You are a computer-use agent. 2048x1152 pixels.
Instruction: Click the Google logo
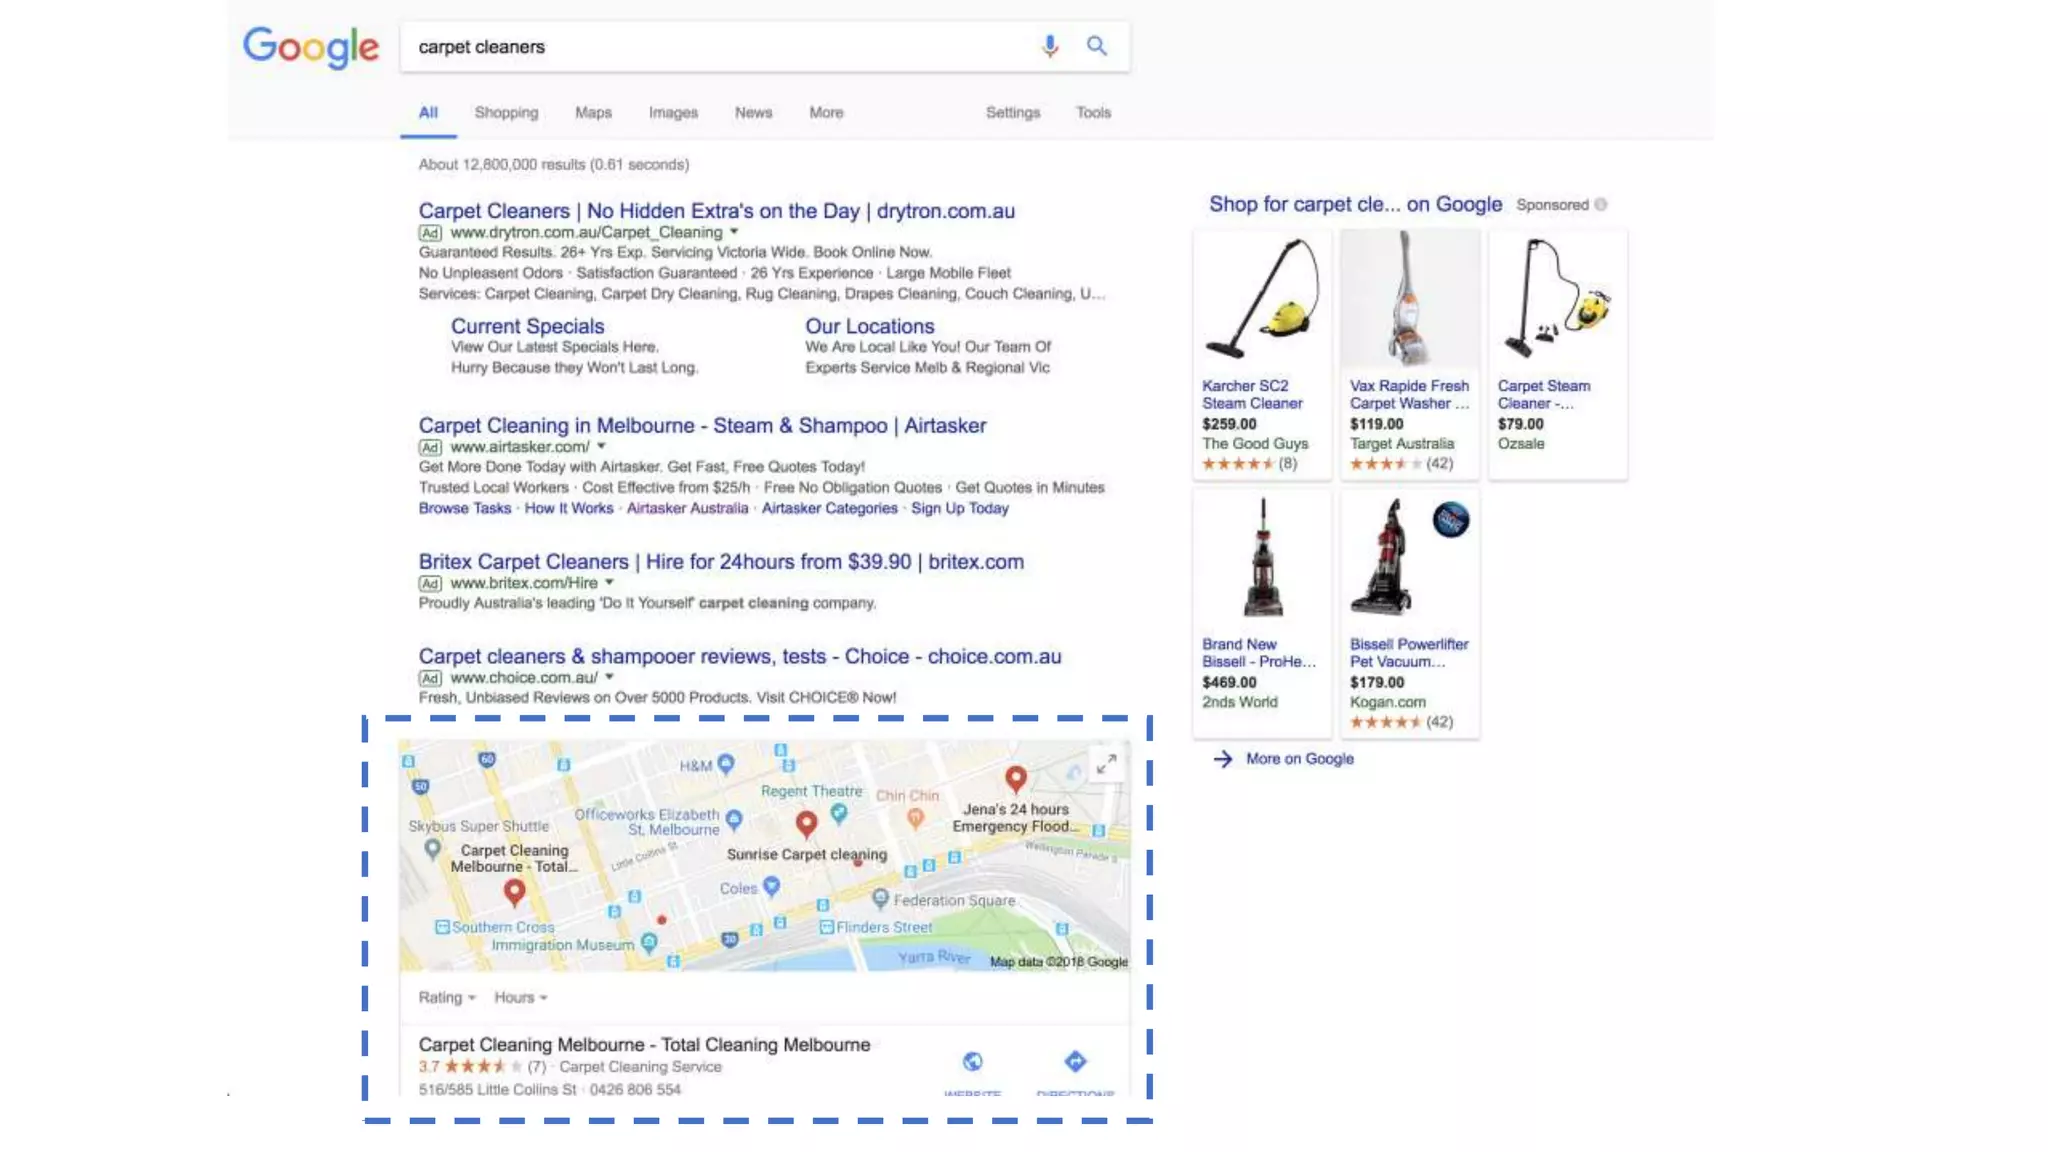(x=311, y=47)
